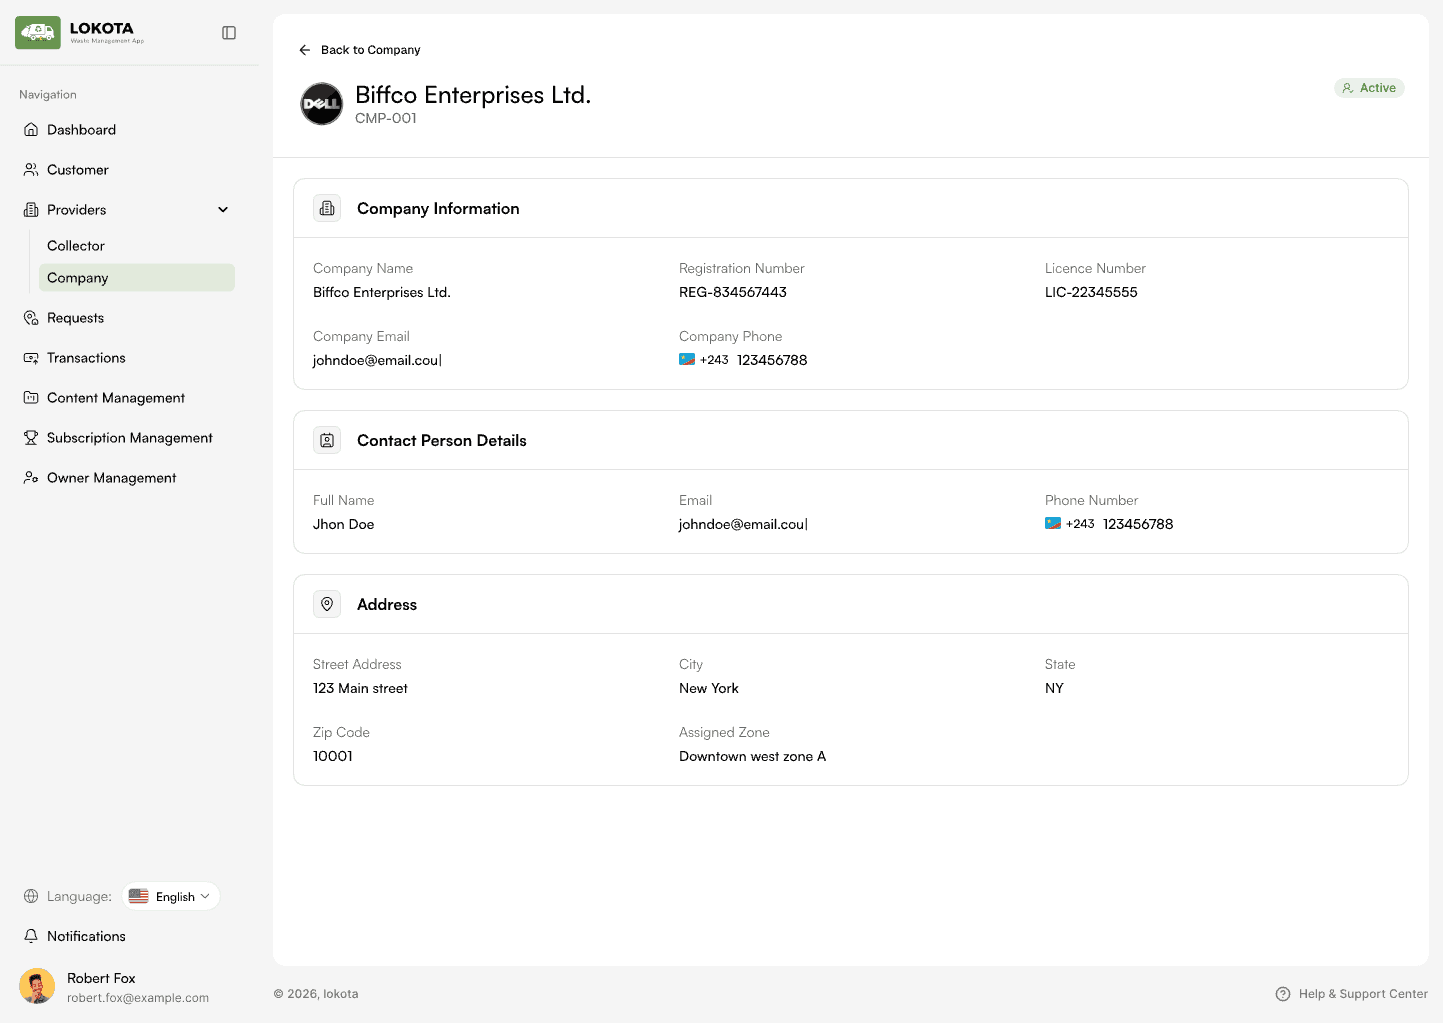Click the Active status badge
Screen dimensions: 1443x1023
(x=1369, y=88)
